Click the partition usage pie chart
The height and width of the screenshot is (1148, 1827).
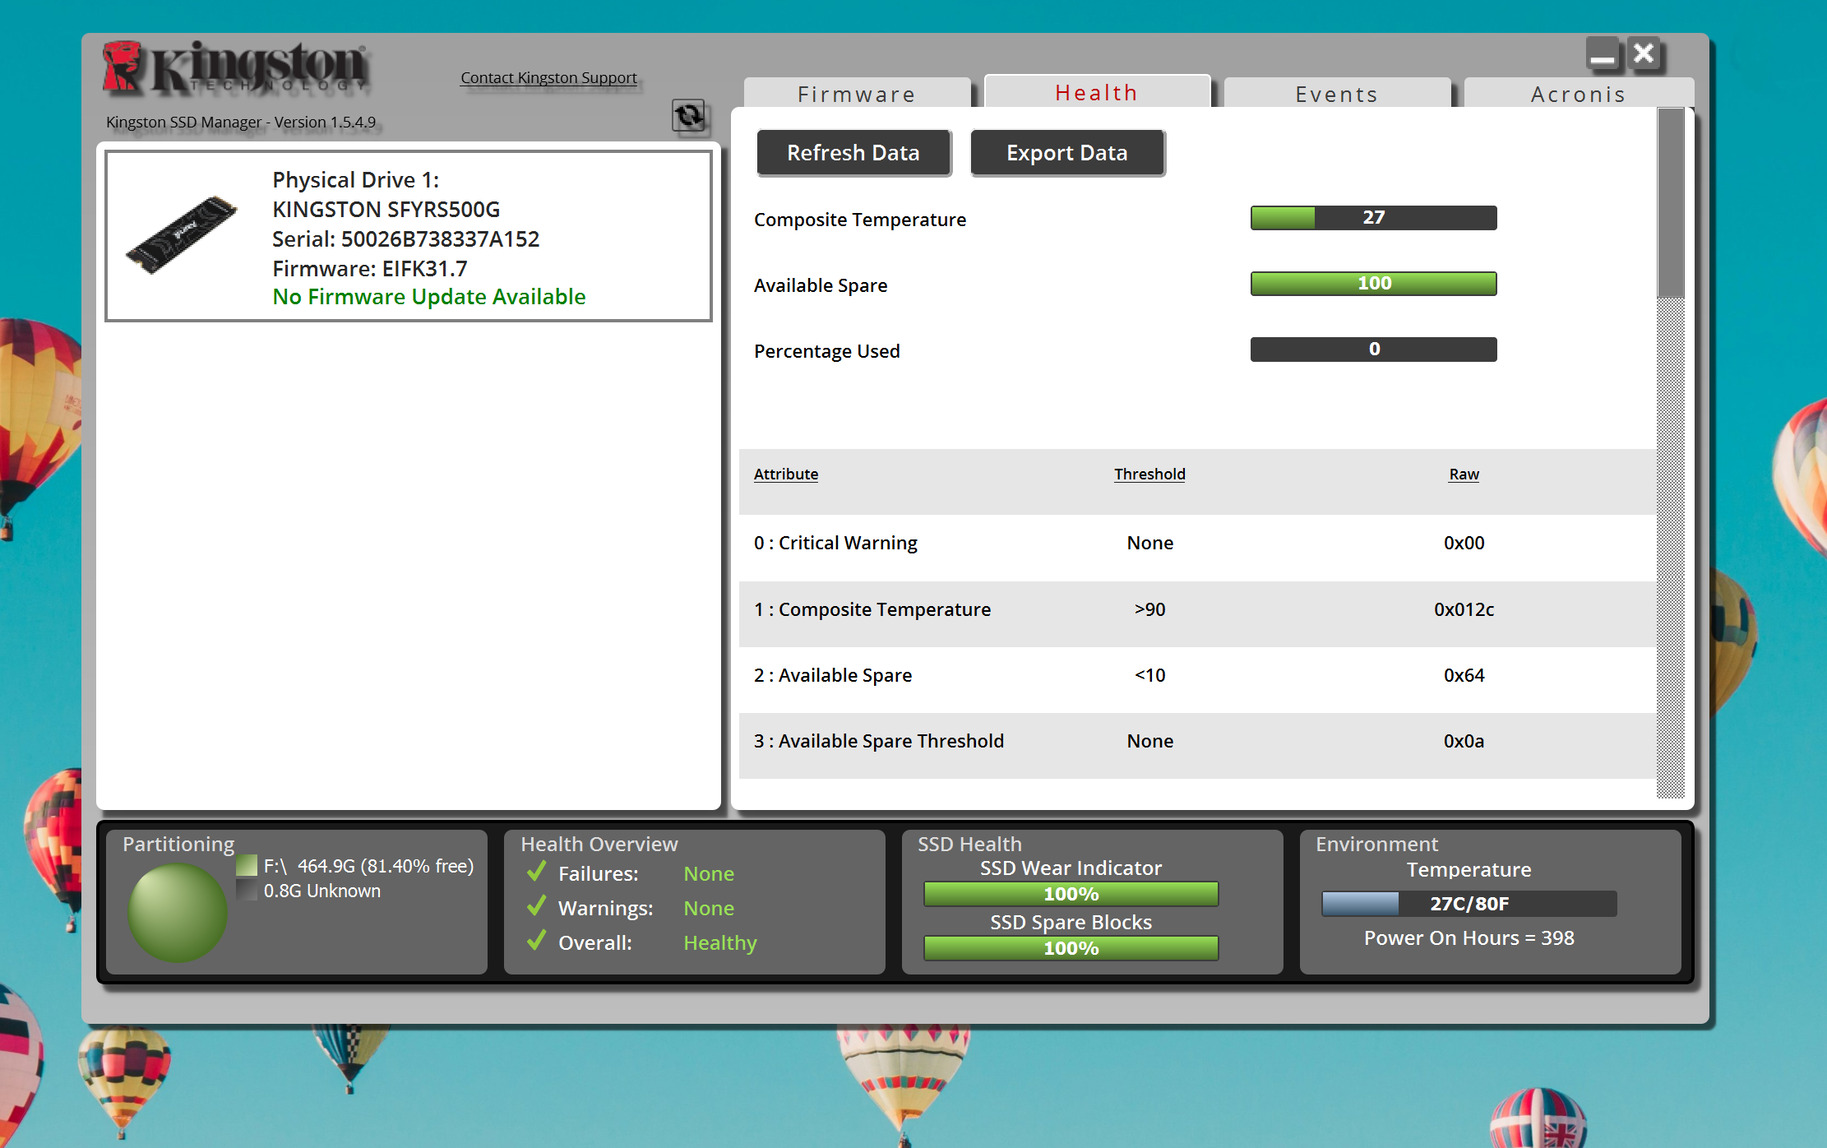[x=177, y=913]
